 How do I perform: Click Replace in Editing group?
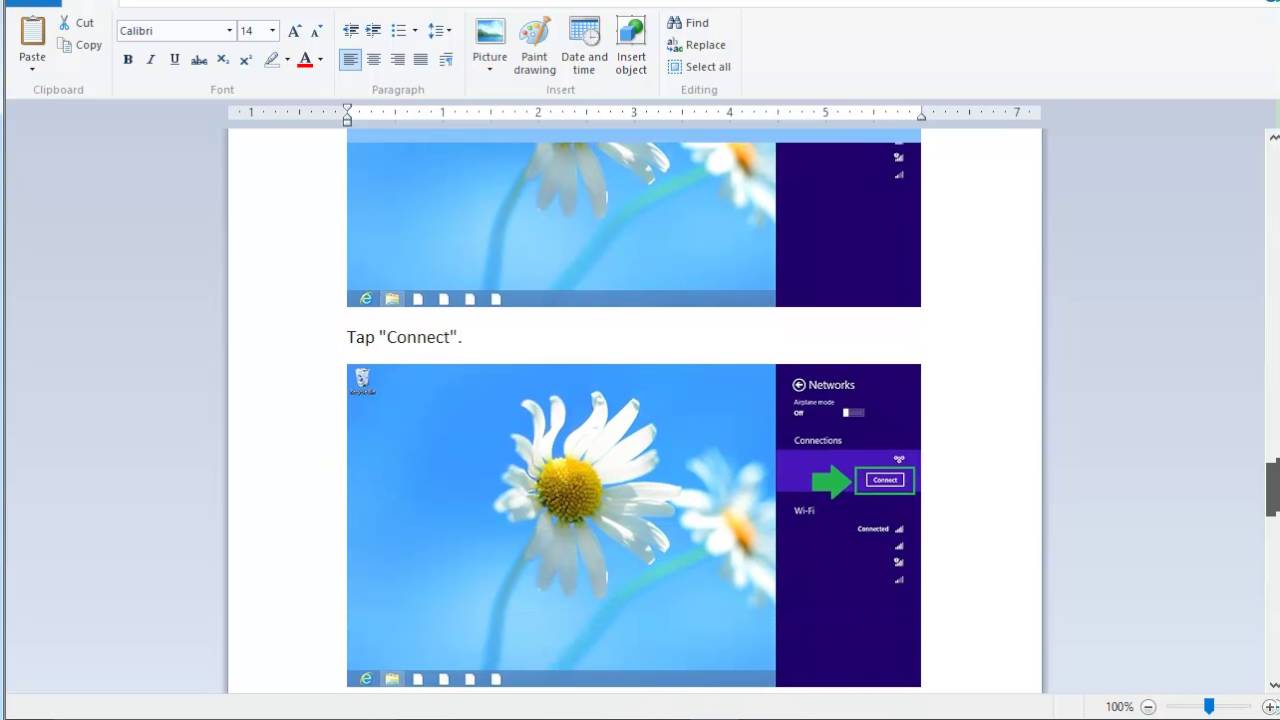coord(696,45)
